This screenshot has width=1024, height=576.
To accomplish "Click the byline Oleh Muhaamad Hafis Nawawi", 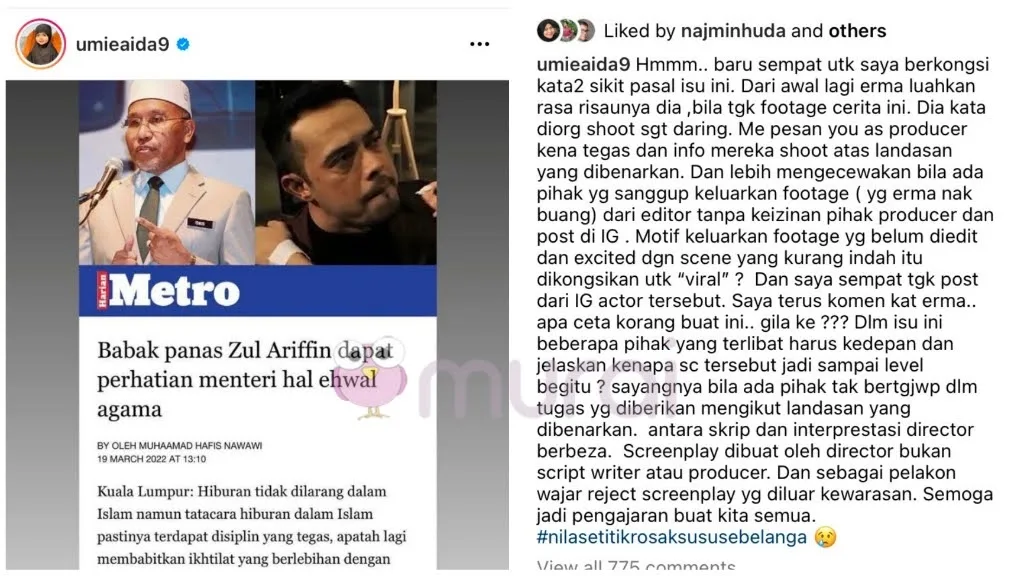I will [x=180, y=445].
